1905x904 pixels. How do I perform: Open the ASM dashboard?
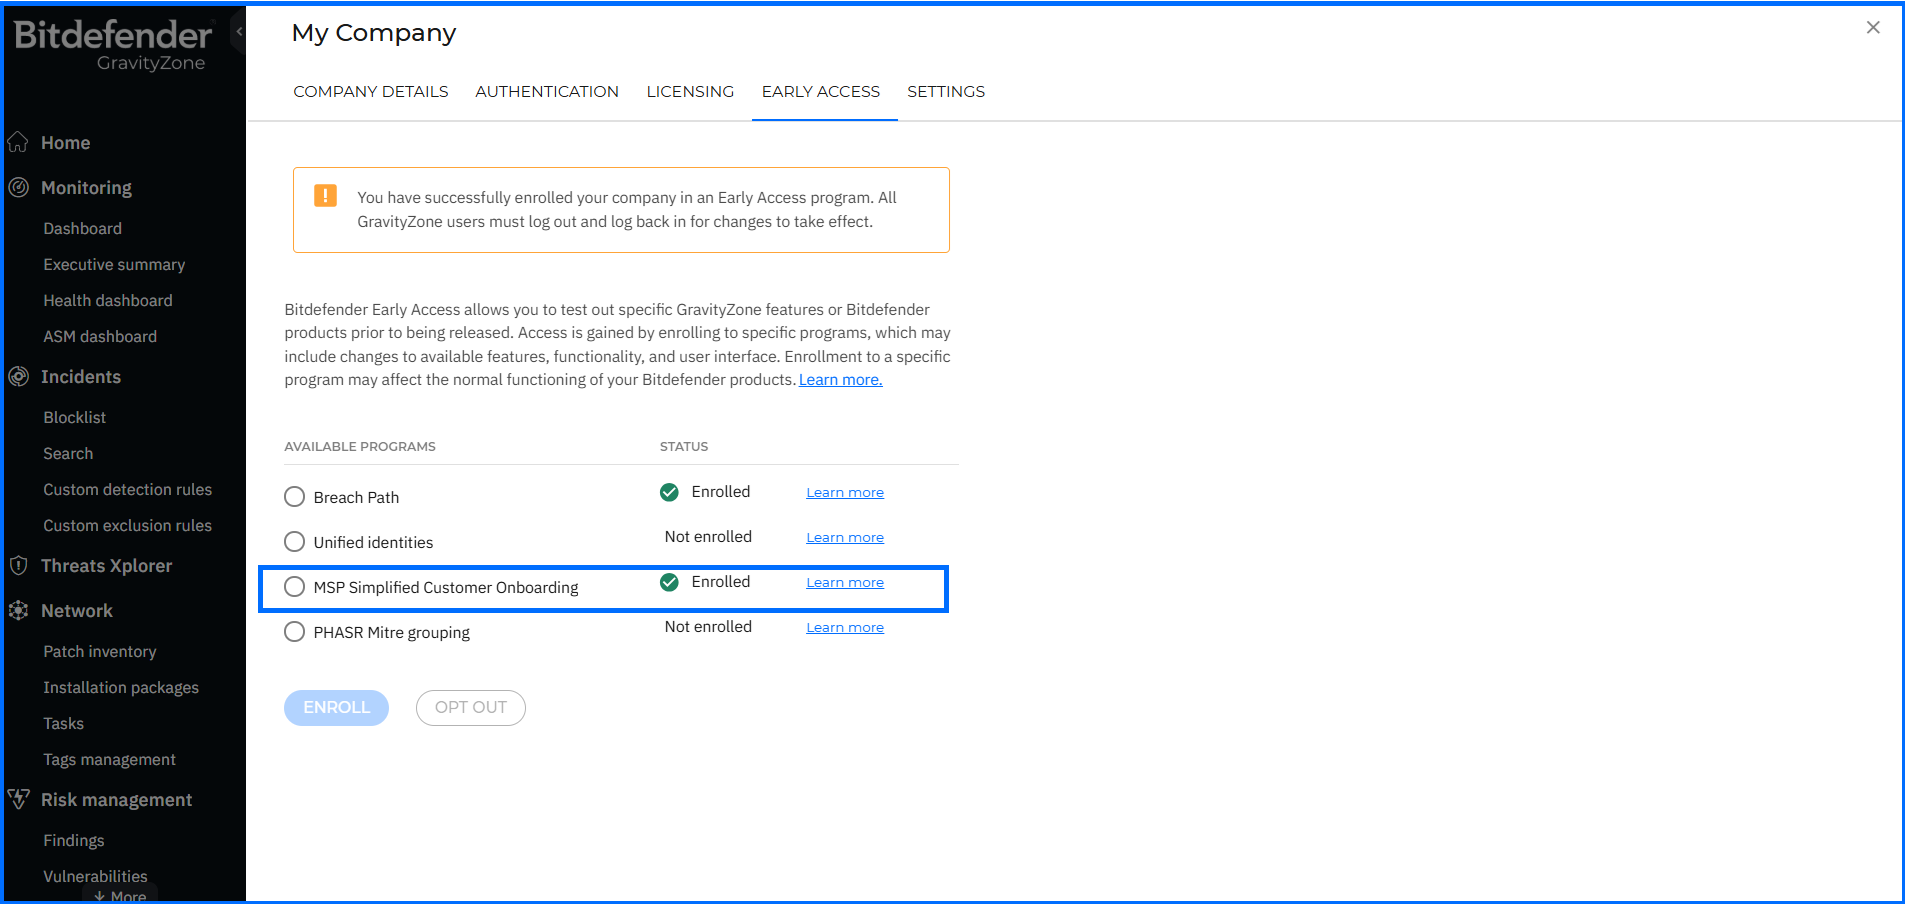pos(100,337)
